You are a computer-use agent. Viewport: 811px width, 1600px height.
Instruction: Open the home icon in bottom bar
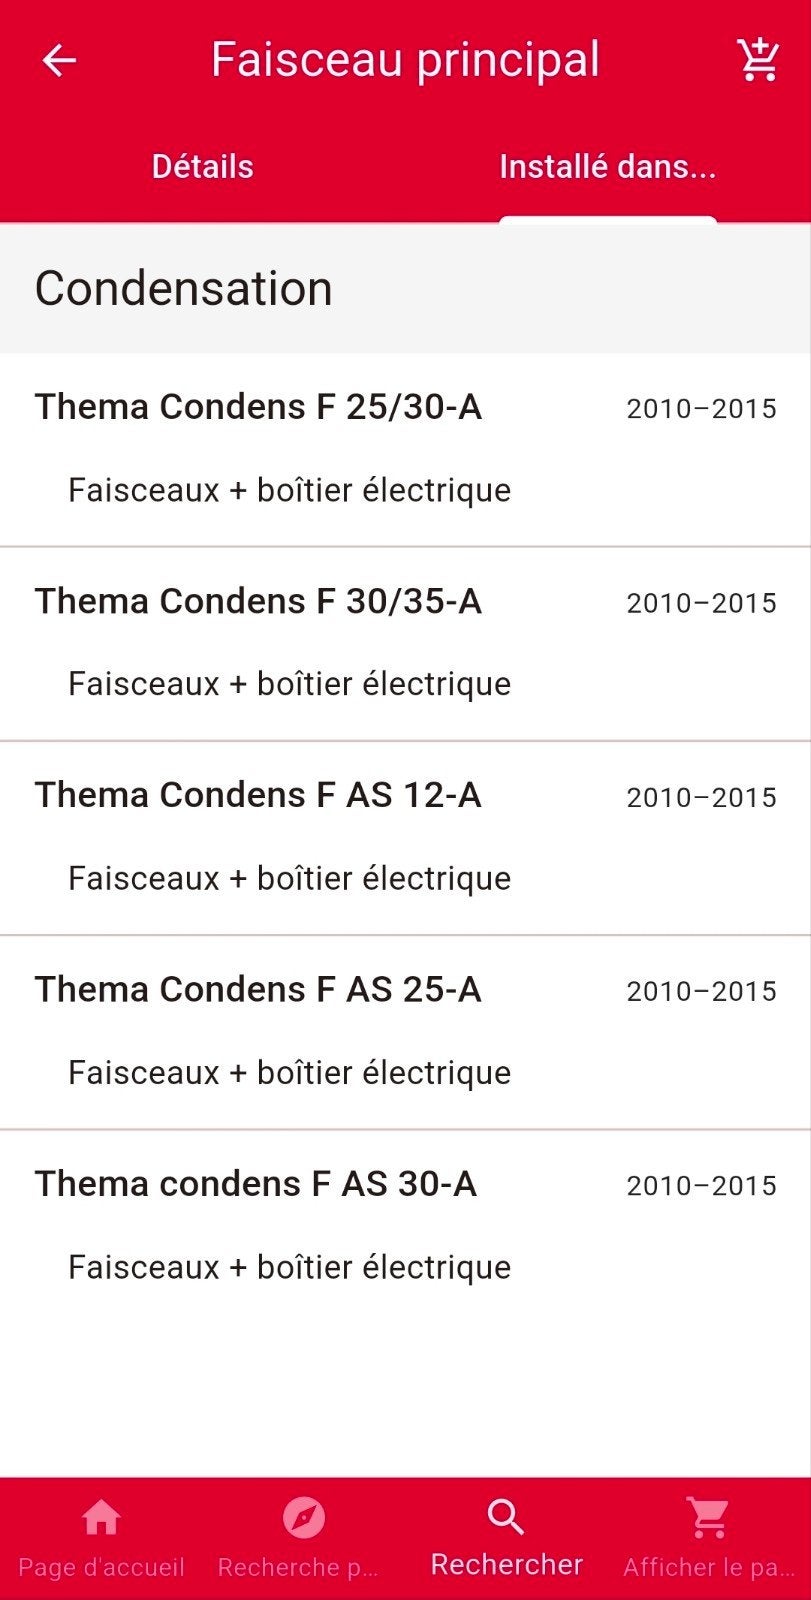pos(101,1518)
